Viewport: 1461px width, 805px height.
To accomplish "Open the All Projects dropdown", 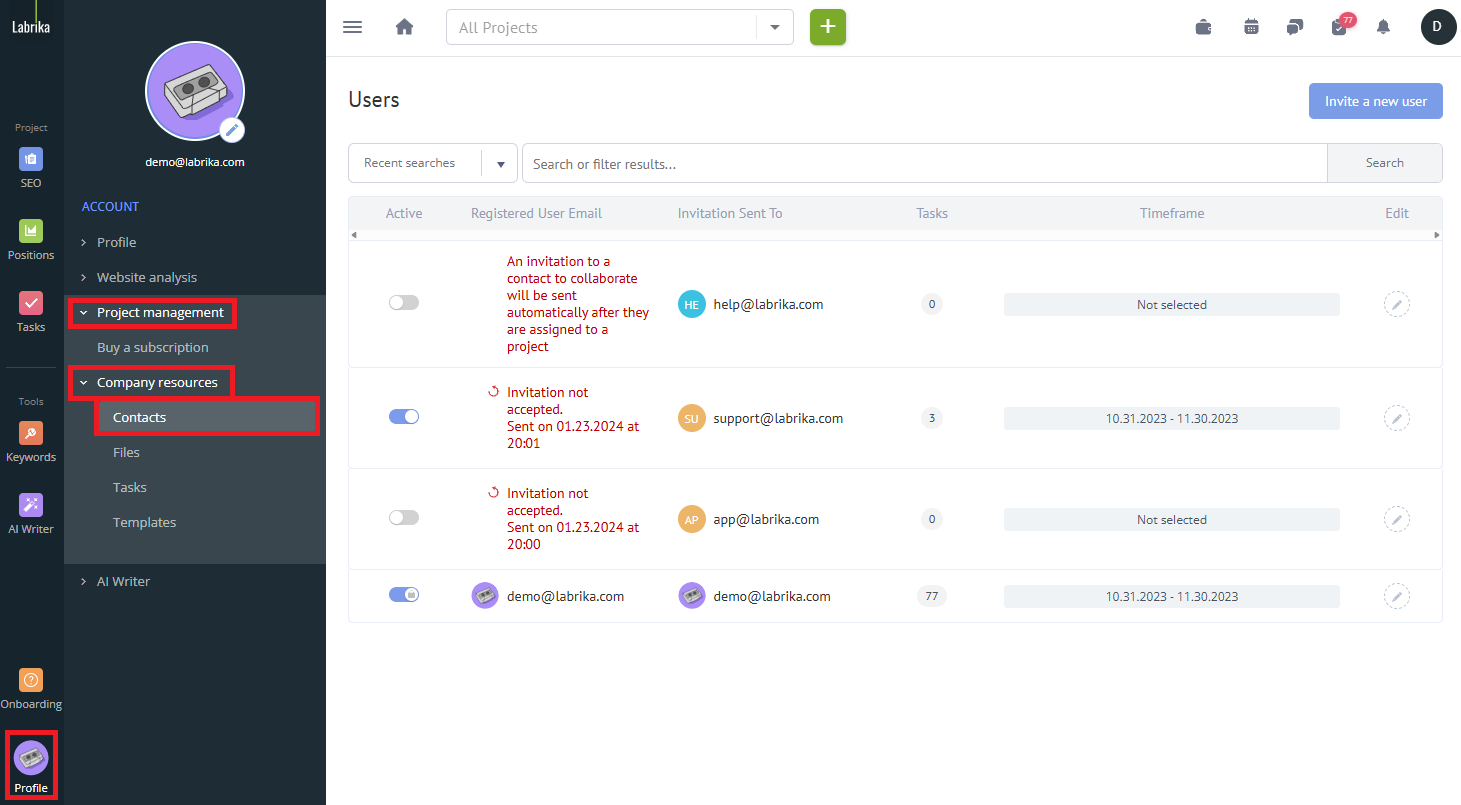I will (x=619, y=28).
